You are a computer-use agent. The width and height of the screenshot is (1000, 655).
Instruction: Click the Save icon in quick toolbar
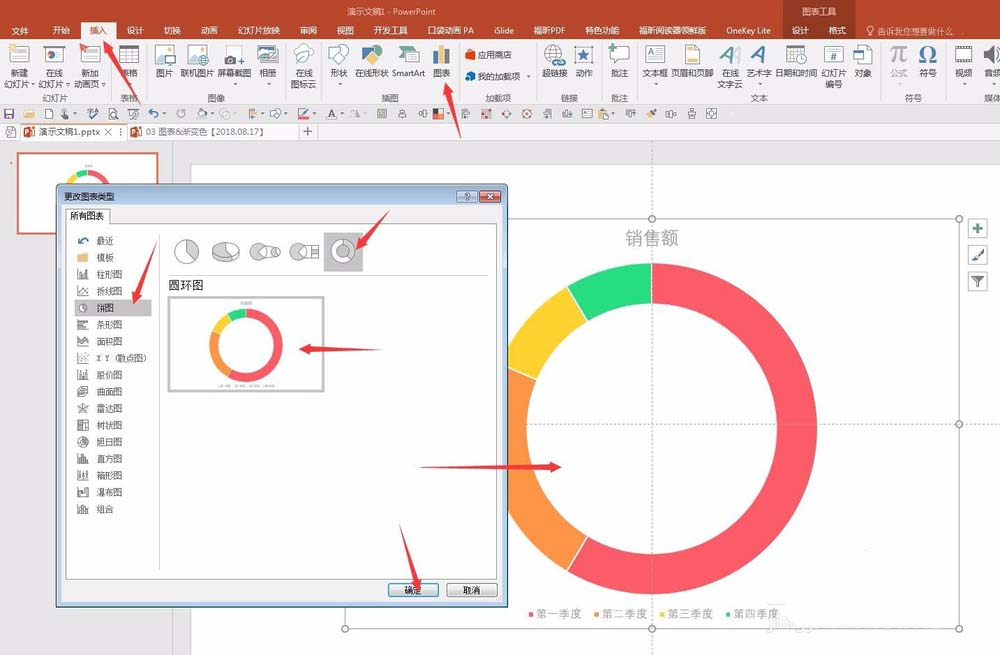click(x=9, y=114)
